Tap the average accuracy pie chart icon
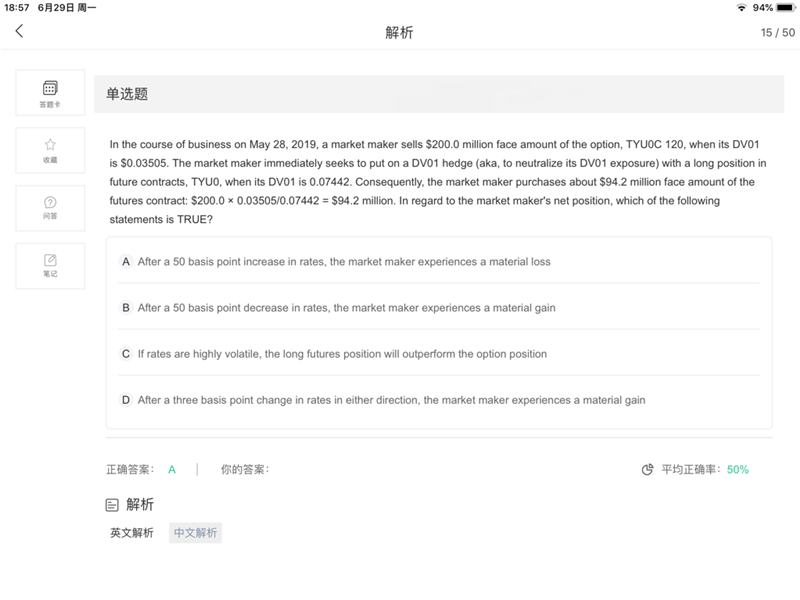The image size is (800, 600). (x=647, y=469)
